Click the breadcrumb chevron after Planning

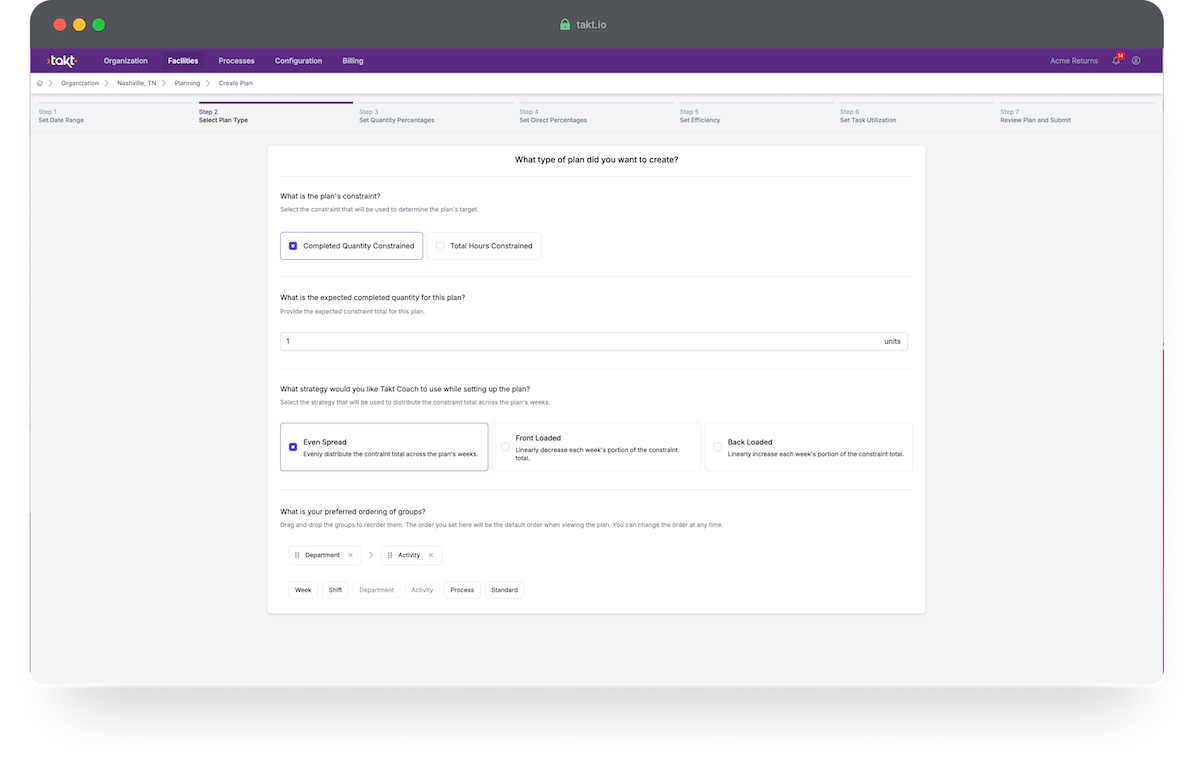(209, 83)
